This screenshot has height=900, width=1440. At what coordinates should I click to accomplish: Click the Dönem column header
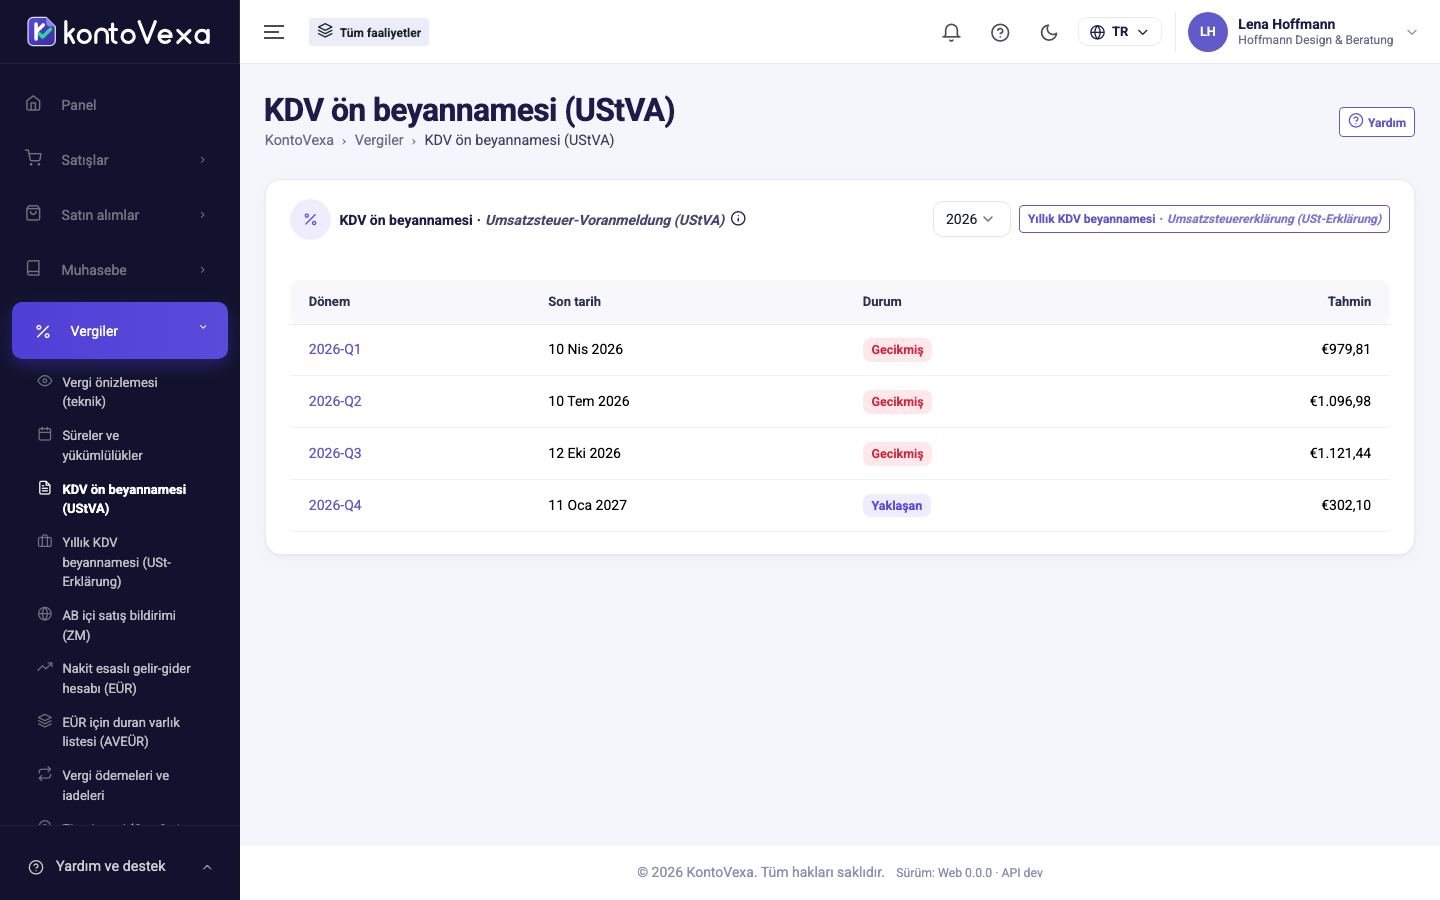click(329, 301)
